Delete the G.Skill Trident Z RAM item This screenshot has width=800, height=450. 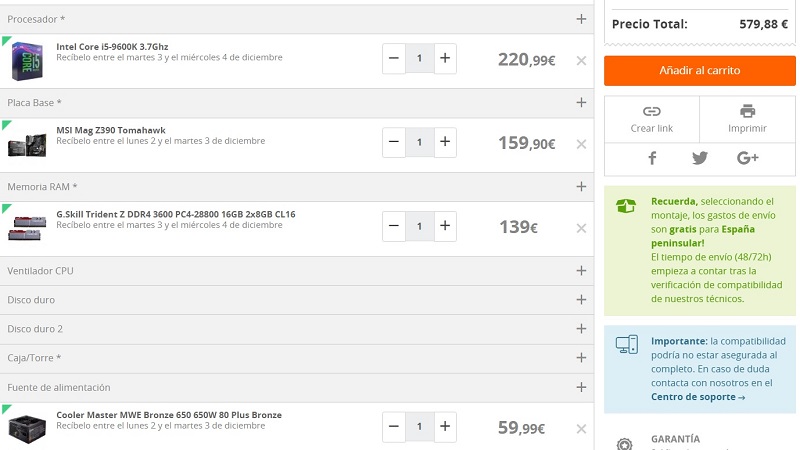(581, 228)
